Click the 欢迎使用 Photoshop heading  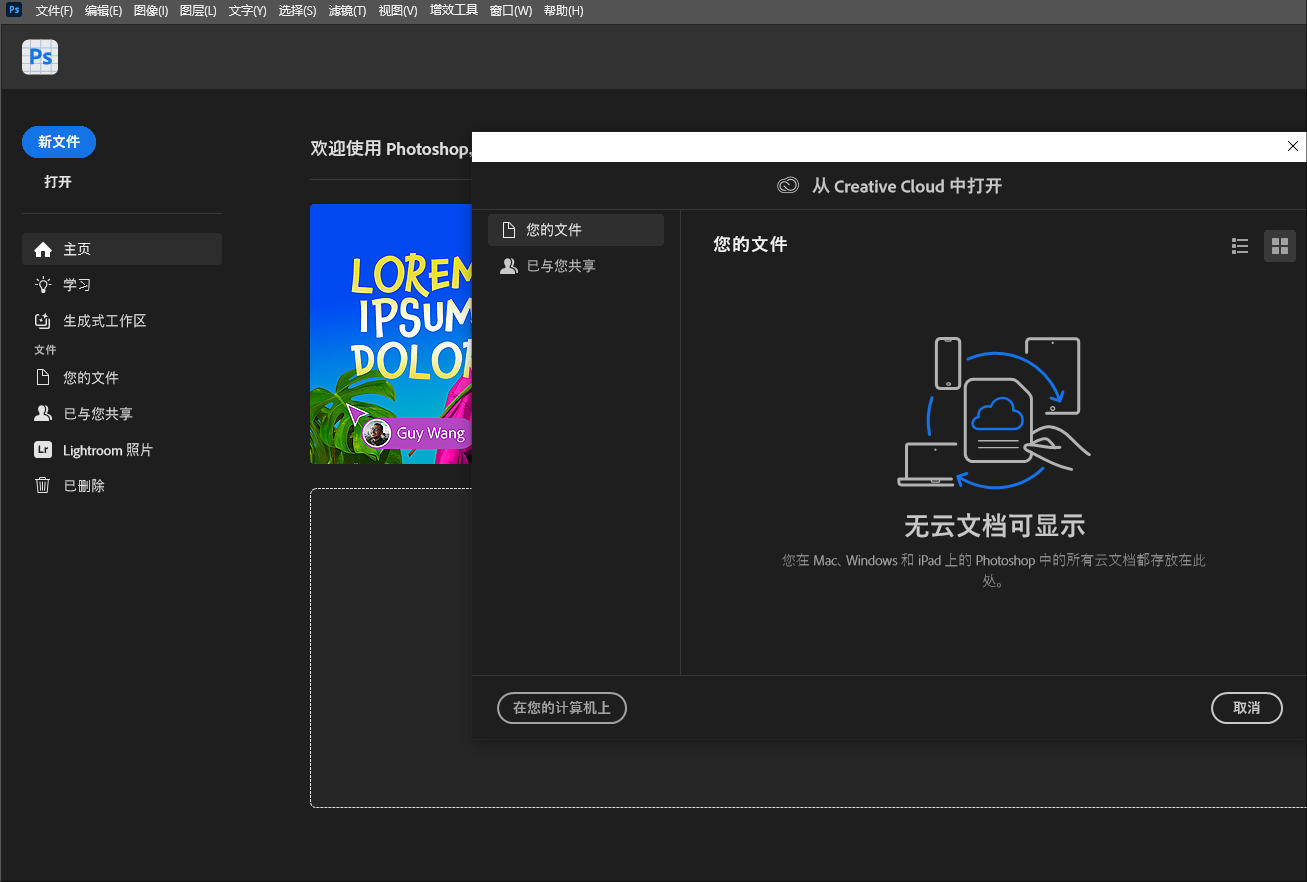pyautogui.click(x=391, y=149)
